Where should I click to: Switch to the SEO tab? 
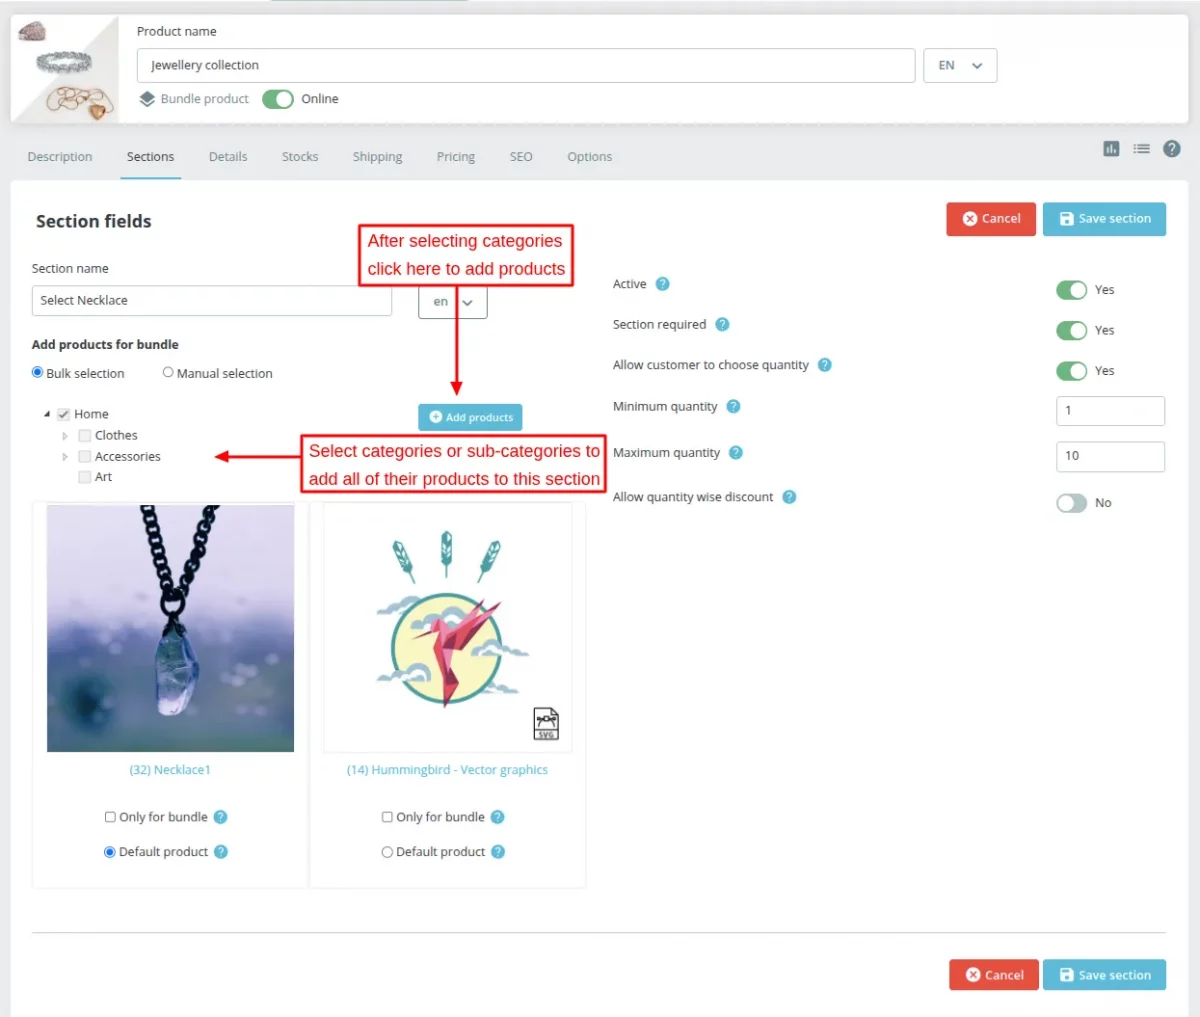click(x=521, y=157)
